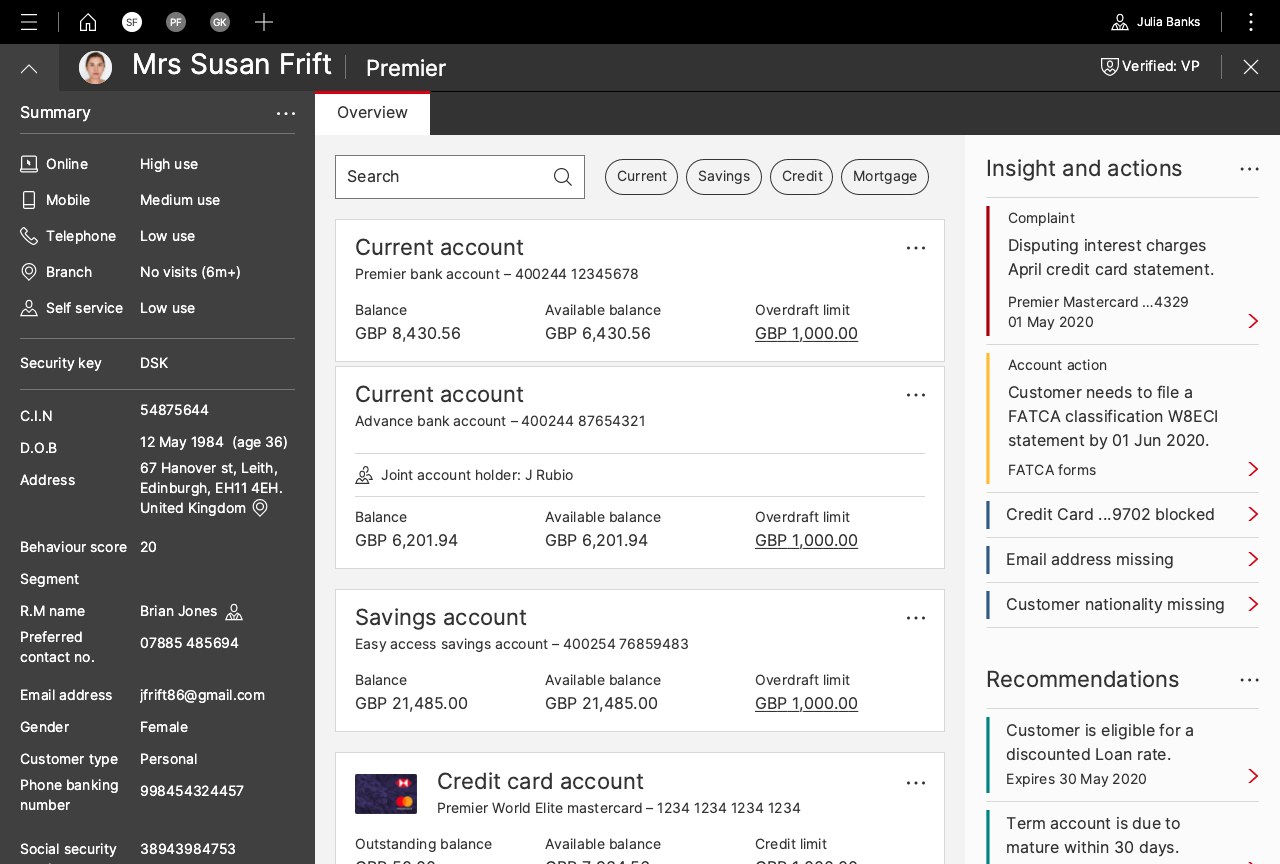Open the Email address missing chevron
This screenshot has height=864, width=1280.
[x=1252, y=559]
